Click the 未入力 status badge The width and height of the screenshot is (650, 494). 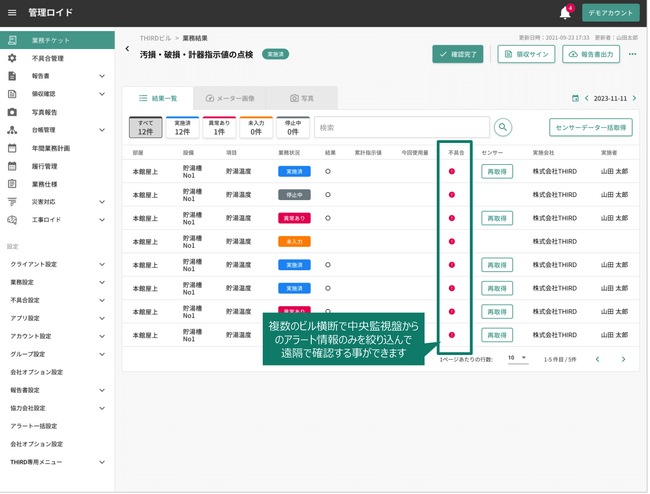[x=294, y=242]
